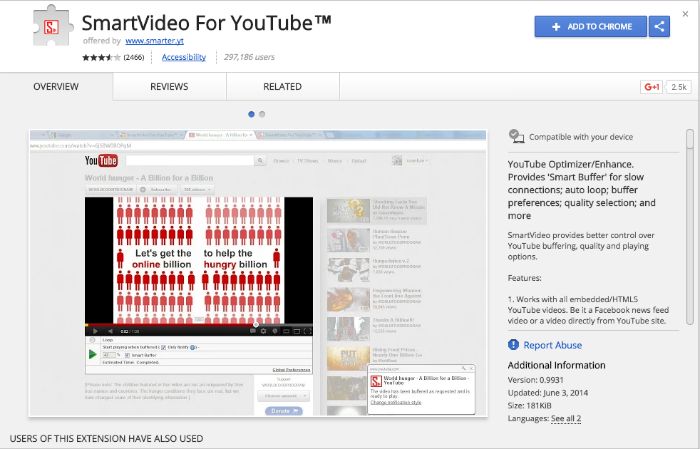Image resolution: width=700 pixels, height=449 pixels.
Task: Open See all 2 languages
Action: [566, 419]
